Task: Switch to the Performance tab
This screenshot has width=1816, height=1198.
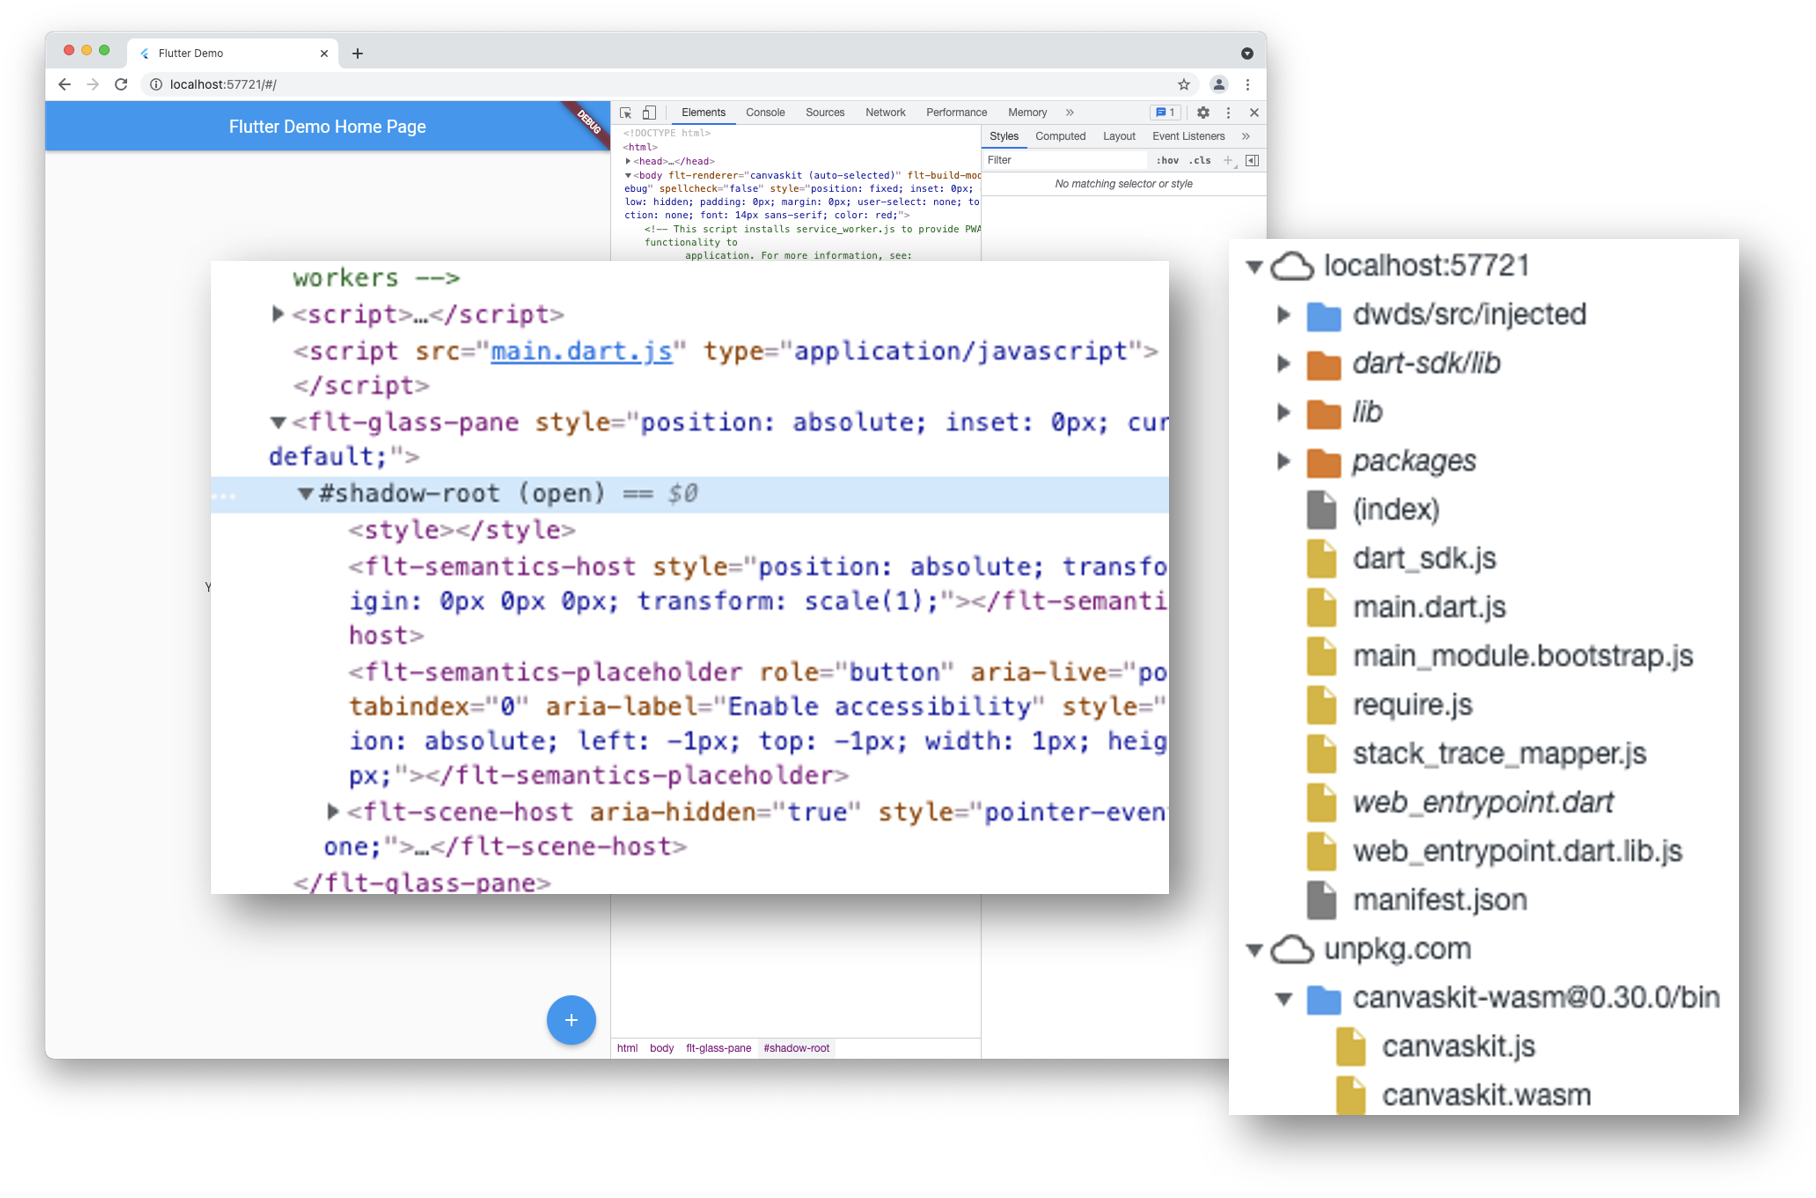Action: pyautogui.click(x=956, y=113)
